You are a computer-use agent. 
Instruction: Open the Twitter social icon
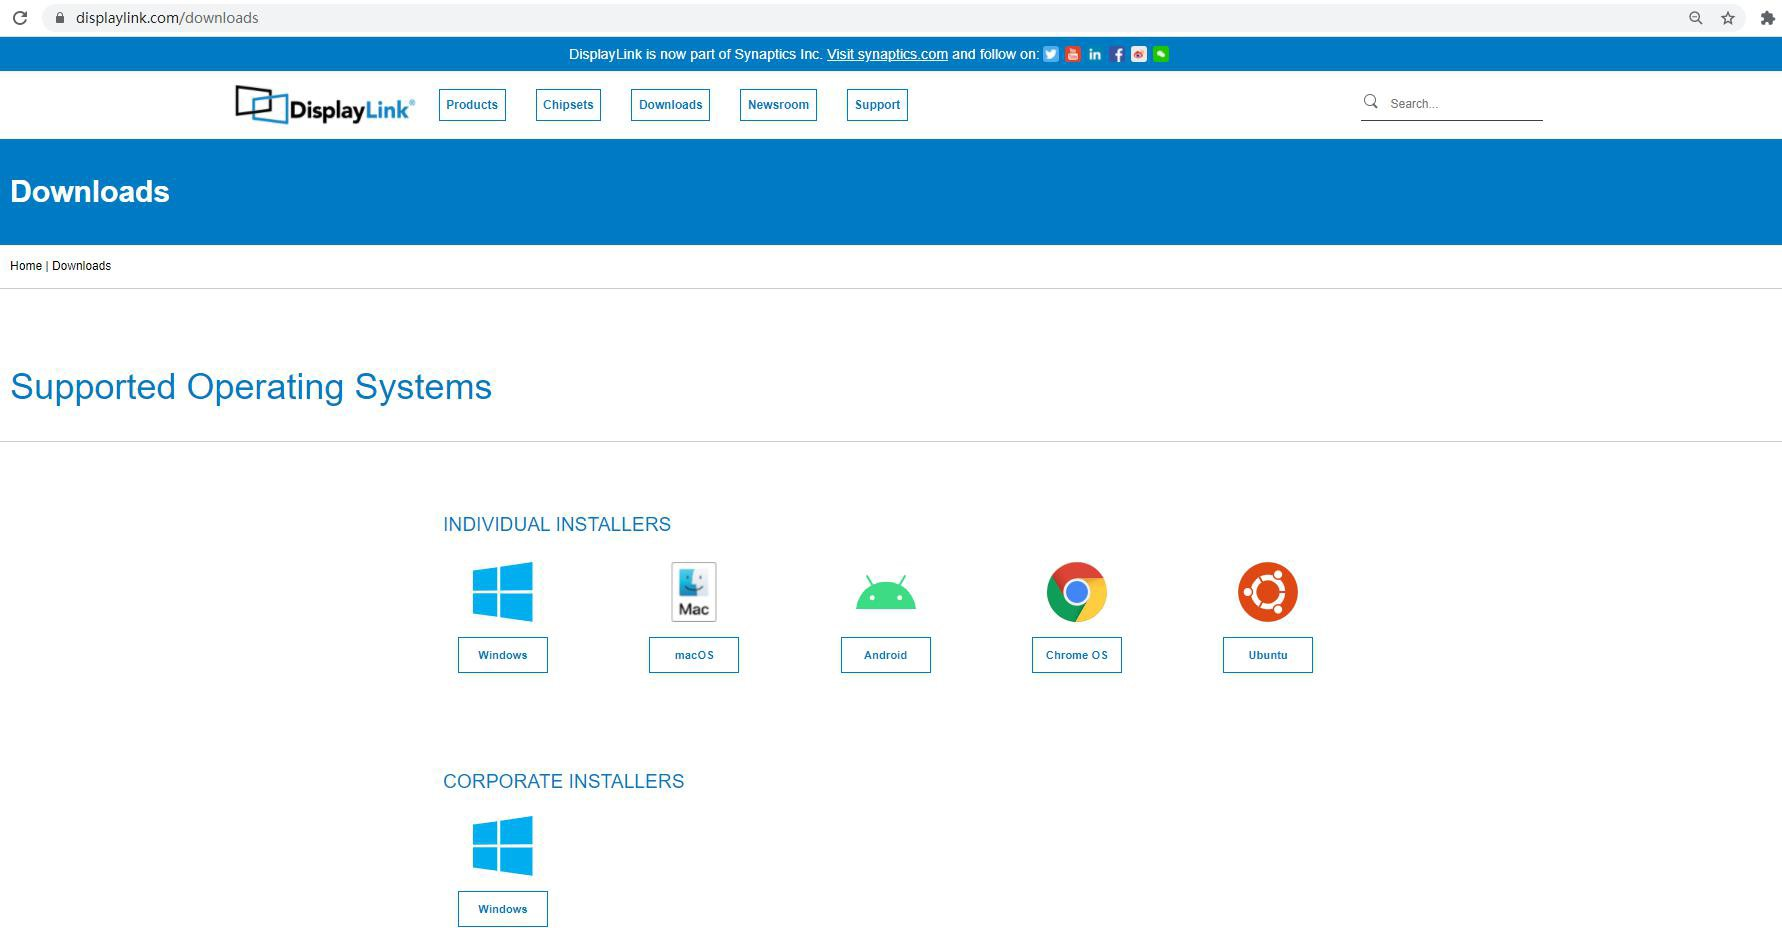(1051, 54)
